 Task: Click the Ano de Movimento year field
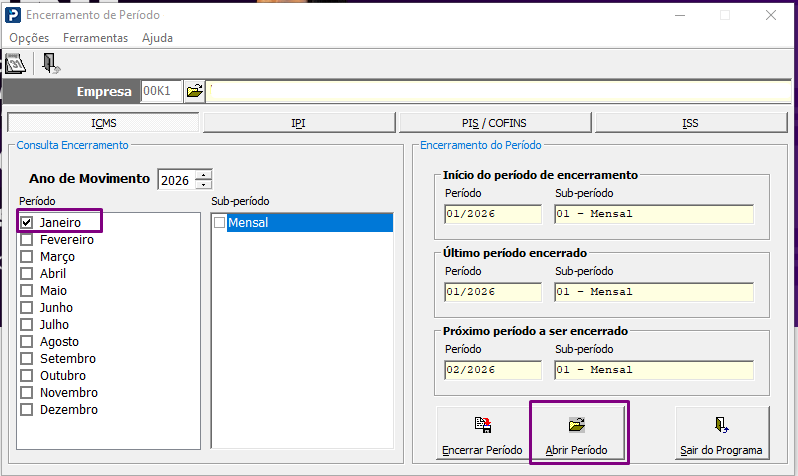177,180
